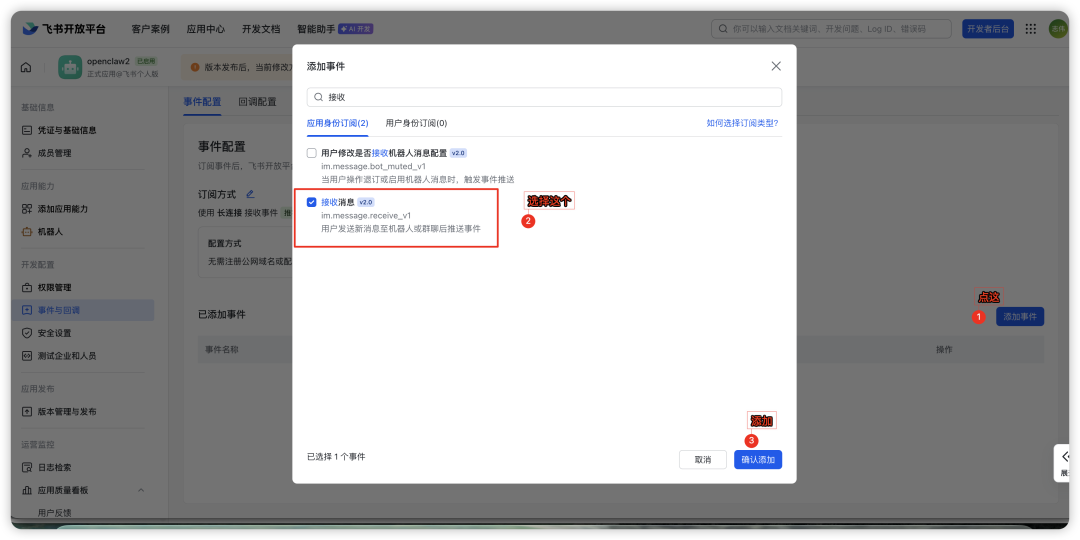Close the 添加事件 dialog with X
The image size is (1080, 540).
pyautogui.click(x=776, y=66)
